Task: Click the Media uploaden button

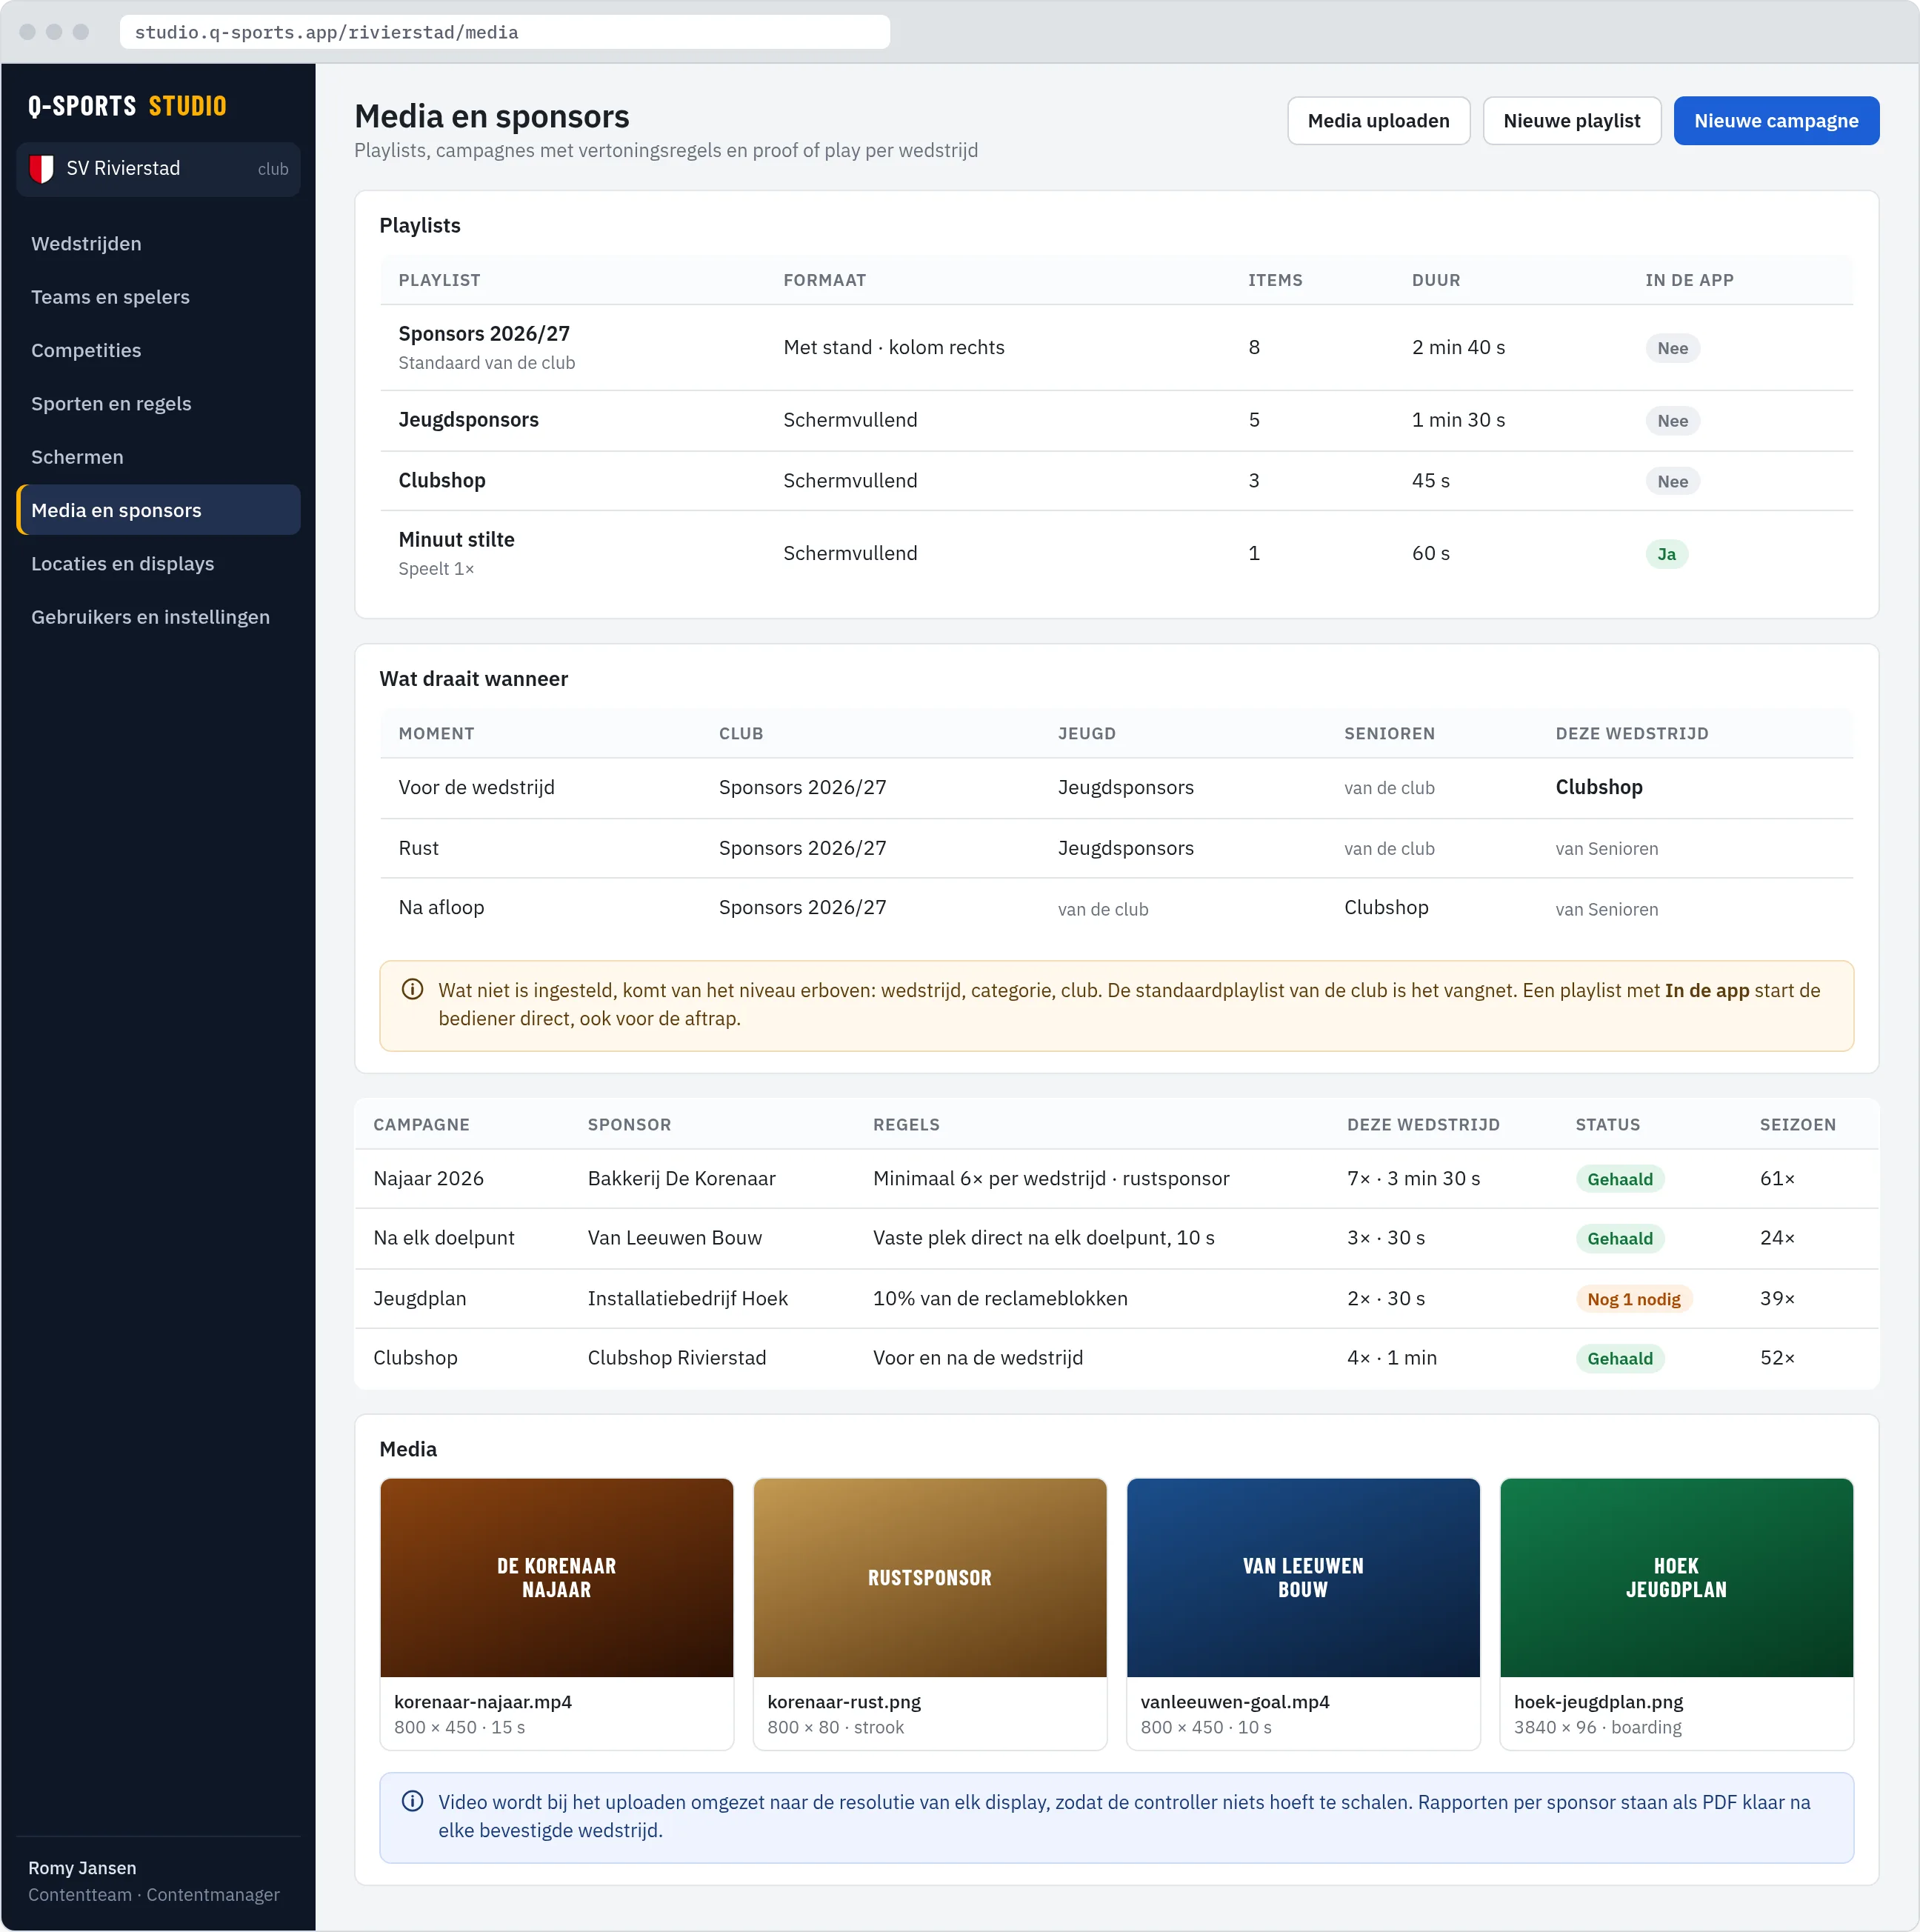Action: pos(1378,121)
